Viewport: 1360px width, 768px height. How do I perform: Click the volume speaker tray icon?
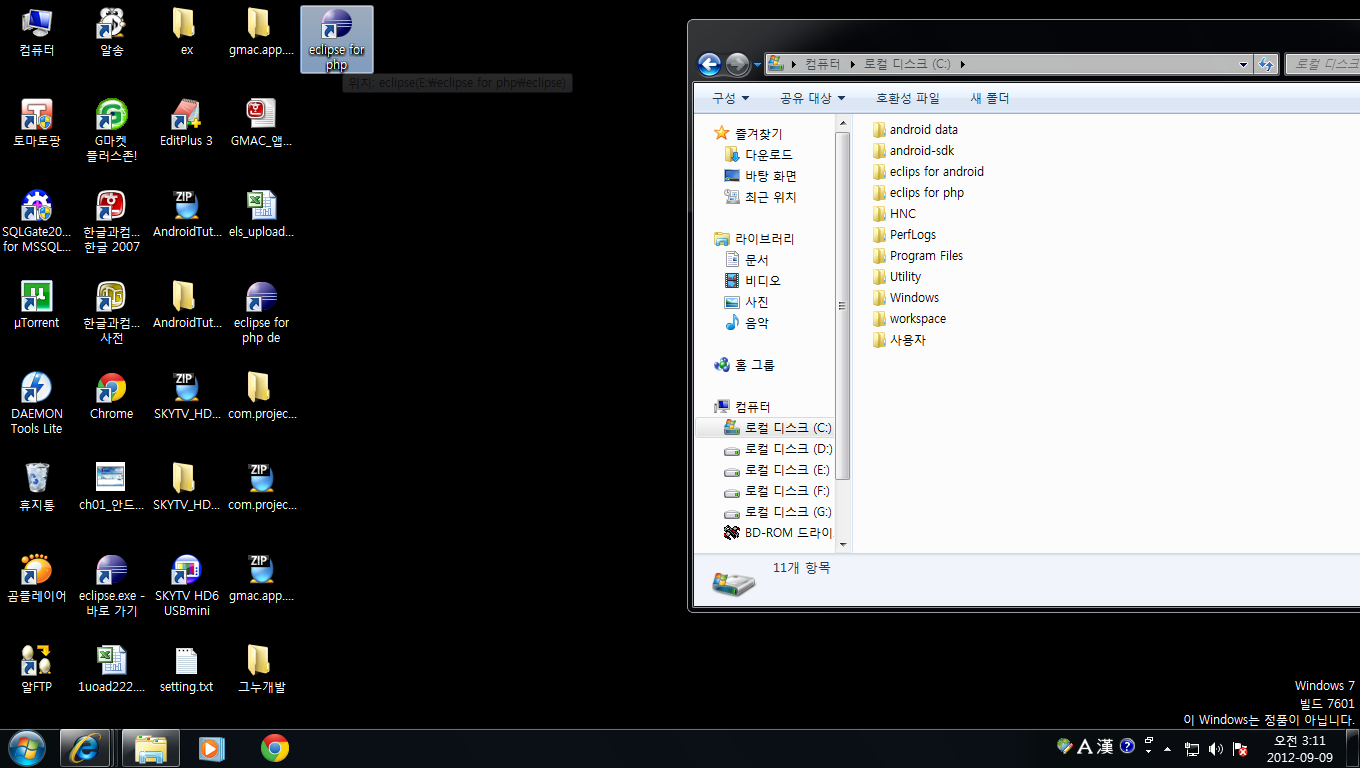pos(1216,749)
